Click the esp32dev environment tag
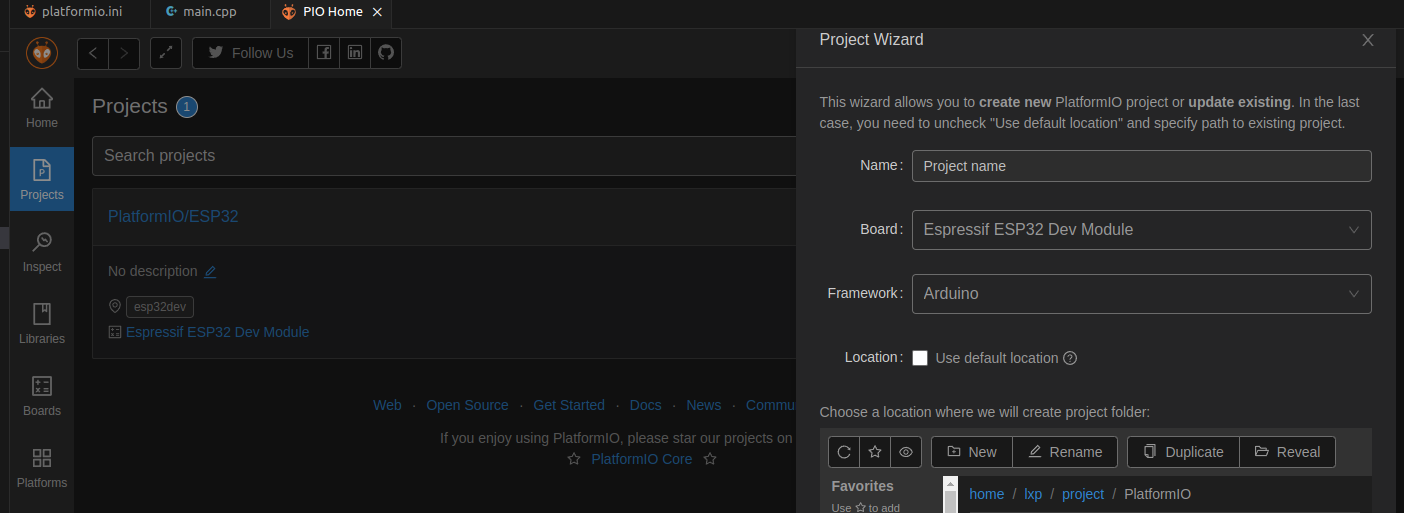Image resolution: width=1404 pixels, height=513 pixels. [160, 307]
